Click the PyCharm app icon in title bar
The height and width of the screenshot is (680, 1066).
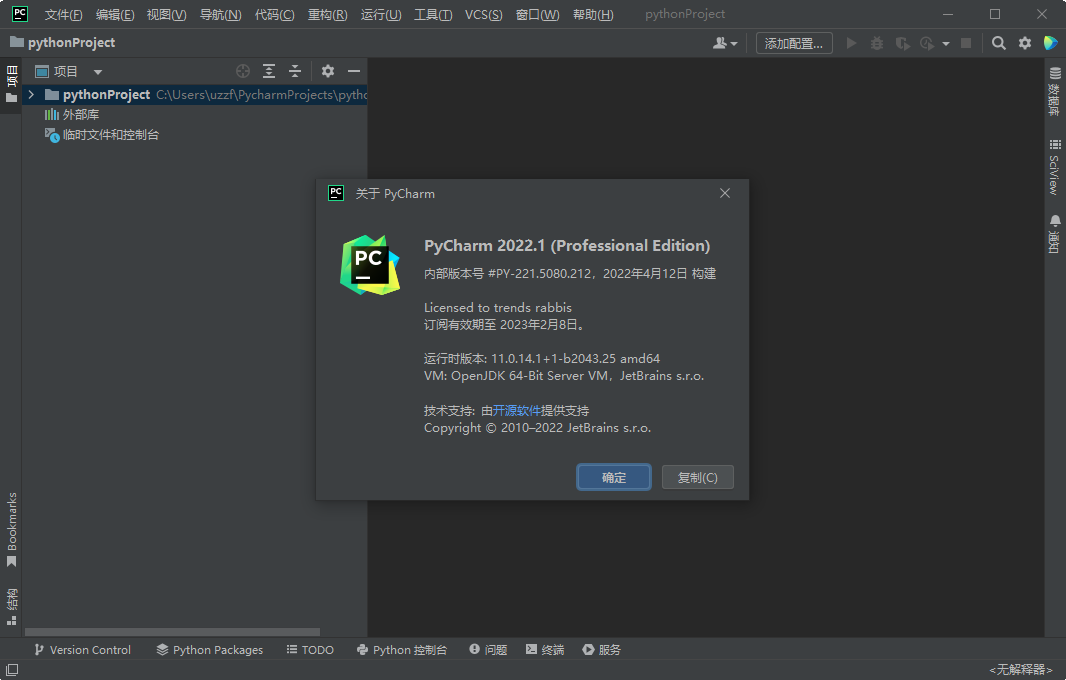pos(20,14)
